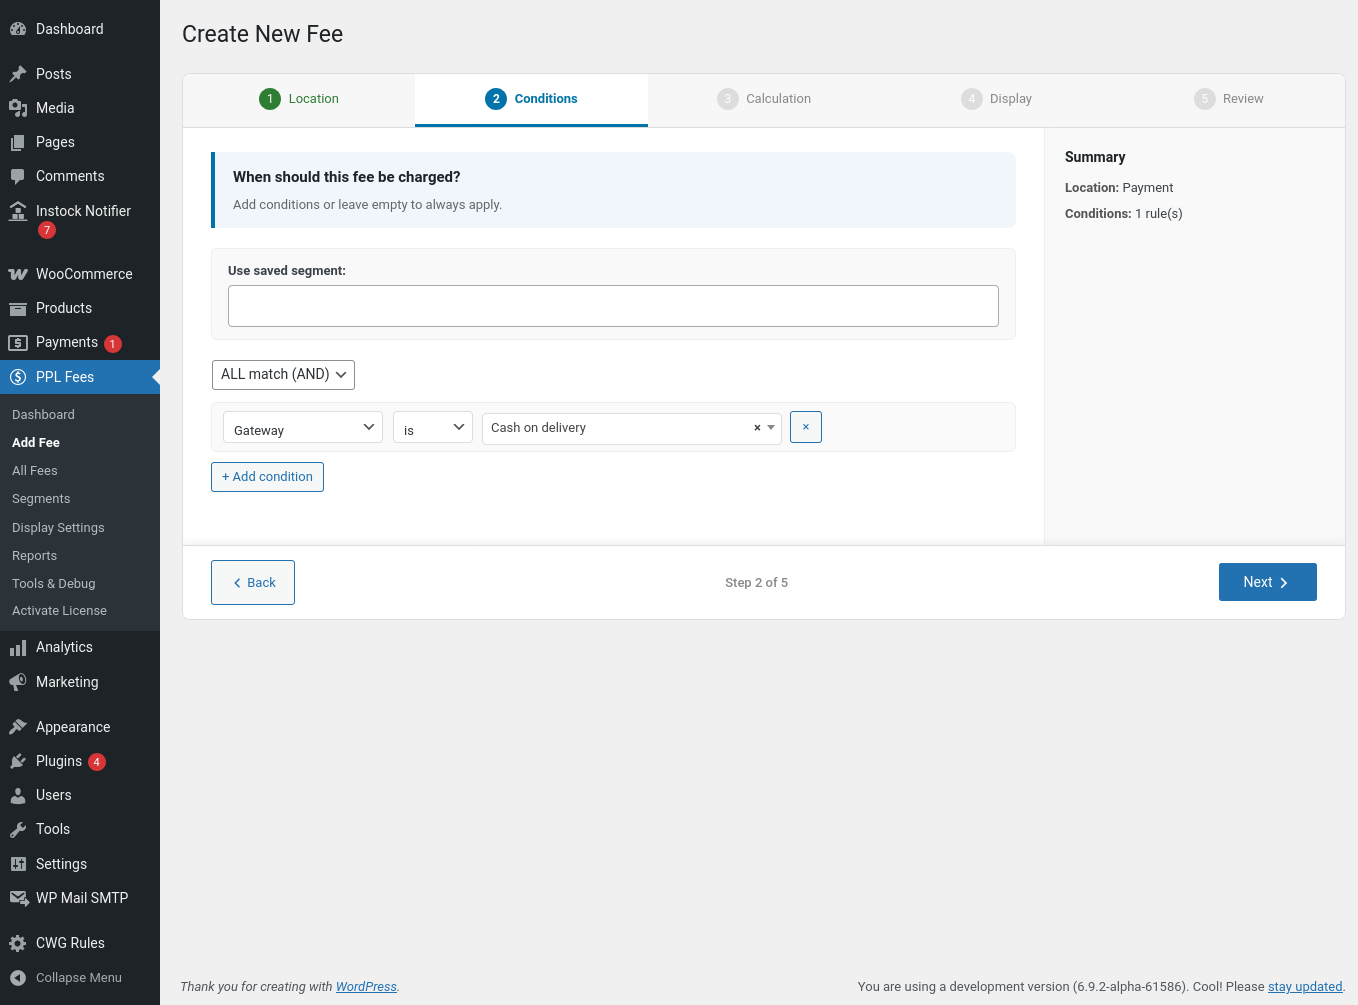
Task: Click the Add condition button
Action: (x=267, y=477)
